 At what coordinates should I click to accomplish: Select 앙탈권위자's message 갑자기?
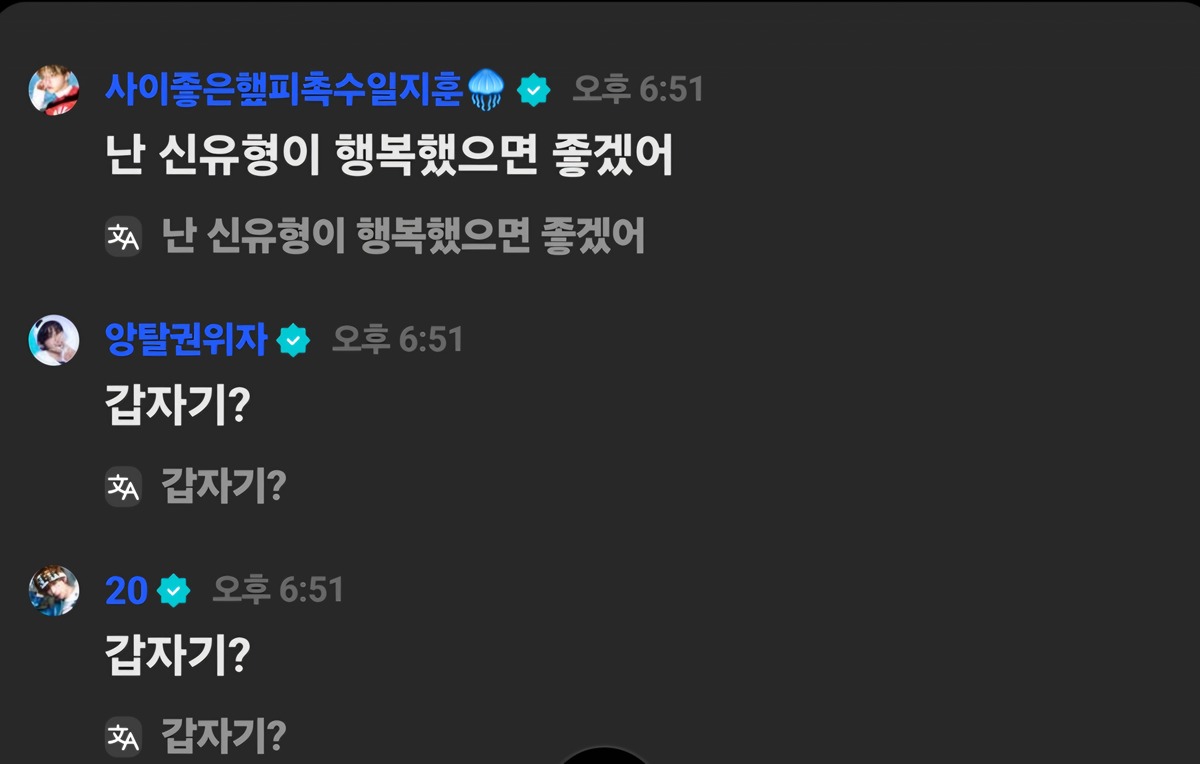point(177,407)
